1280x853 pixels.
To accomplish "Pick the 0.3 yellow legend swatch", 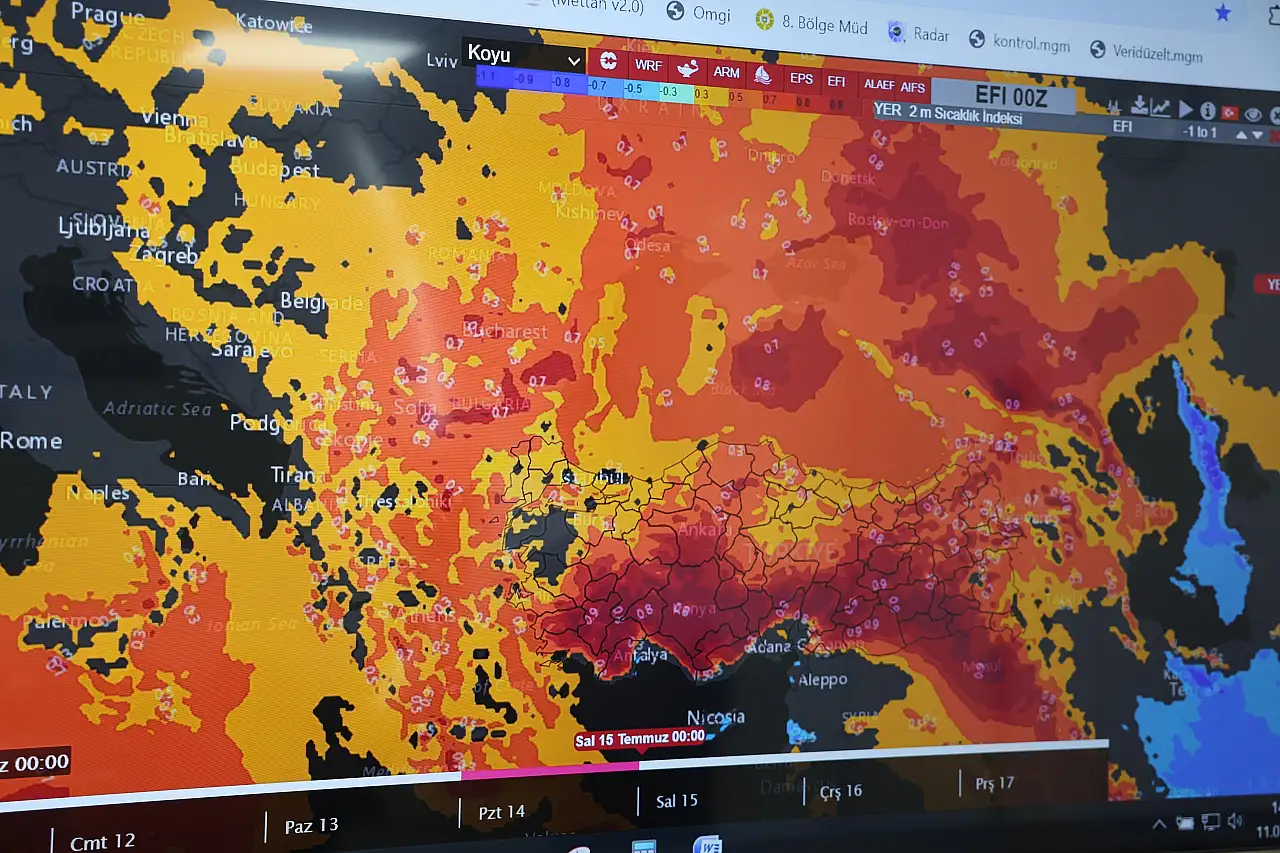I will point(711,94).
